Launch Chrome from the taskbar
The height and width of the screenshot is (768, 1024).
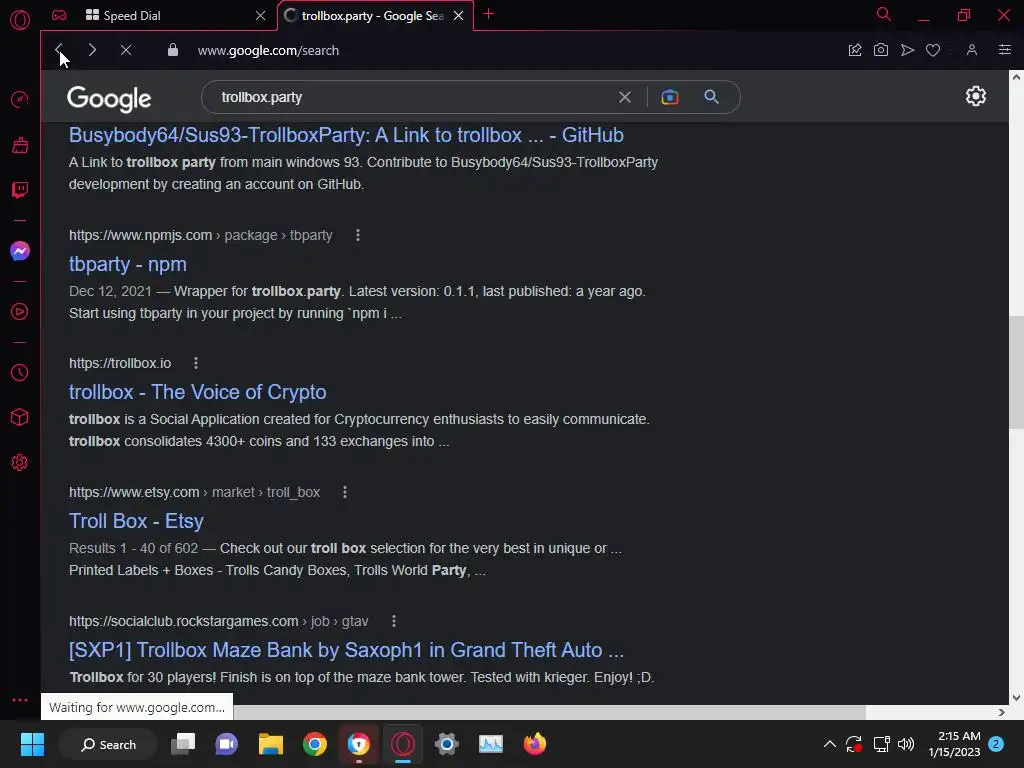click(315, 744)
